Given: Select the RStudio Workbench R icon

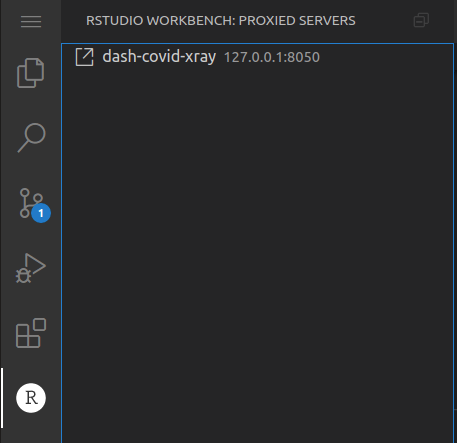Looking at the screenshot, I should pos(31,398).
